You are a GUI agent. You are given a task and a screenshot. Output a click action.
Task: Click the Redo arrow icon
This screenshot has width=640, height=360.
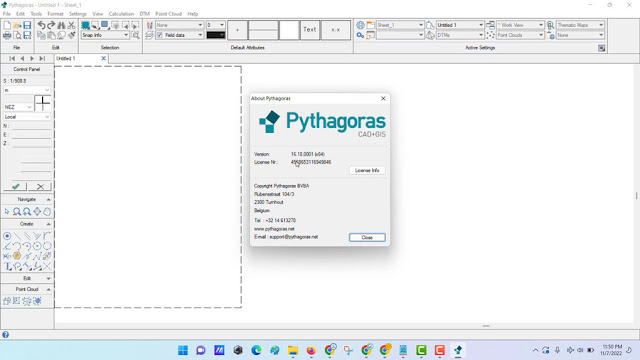click(x=51, y=25)
